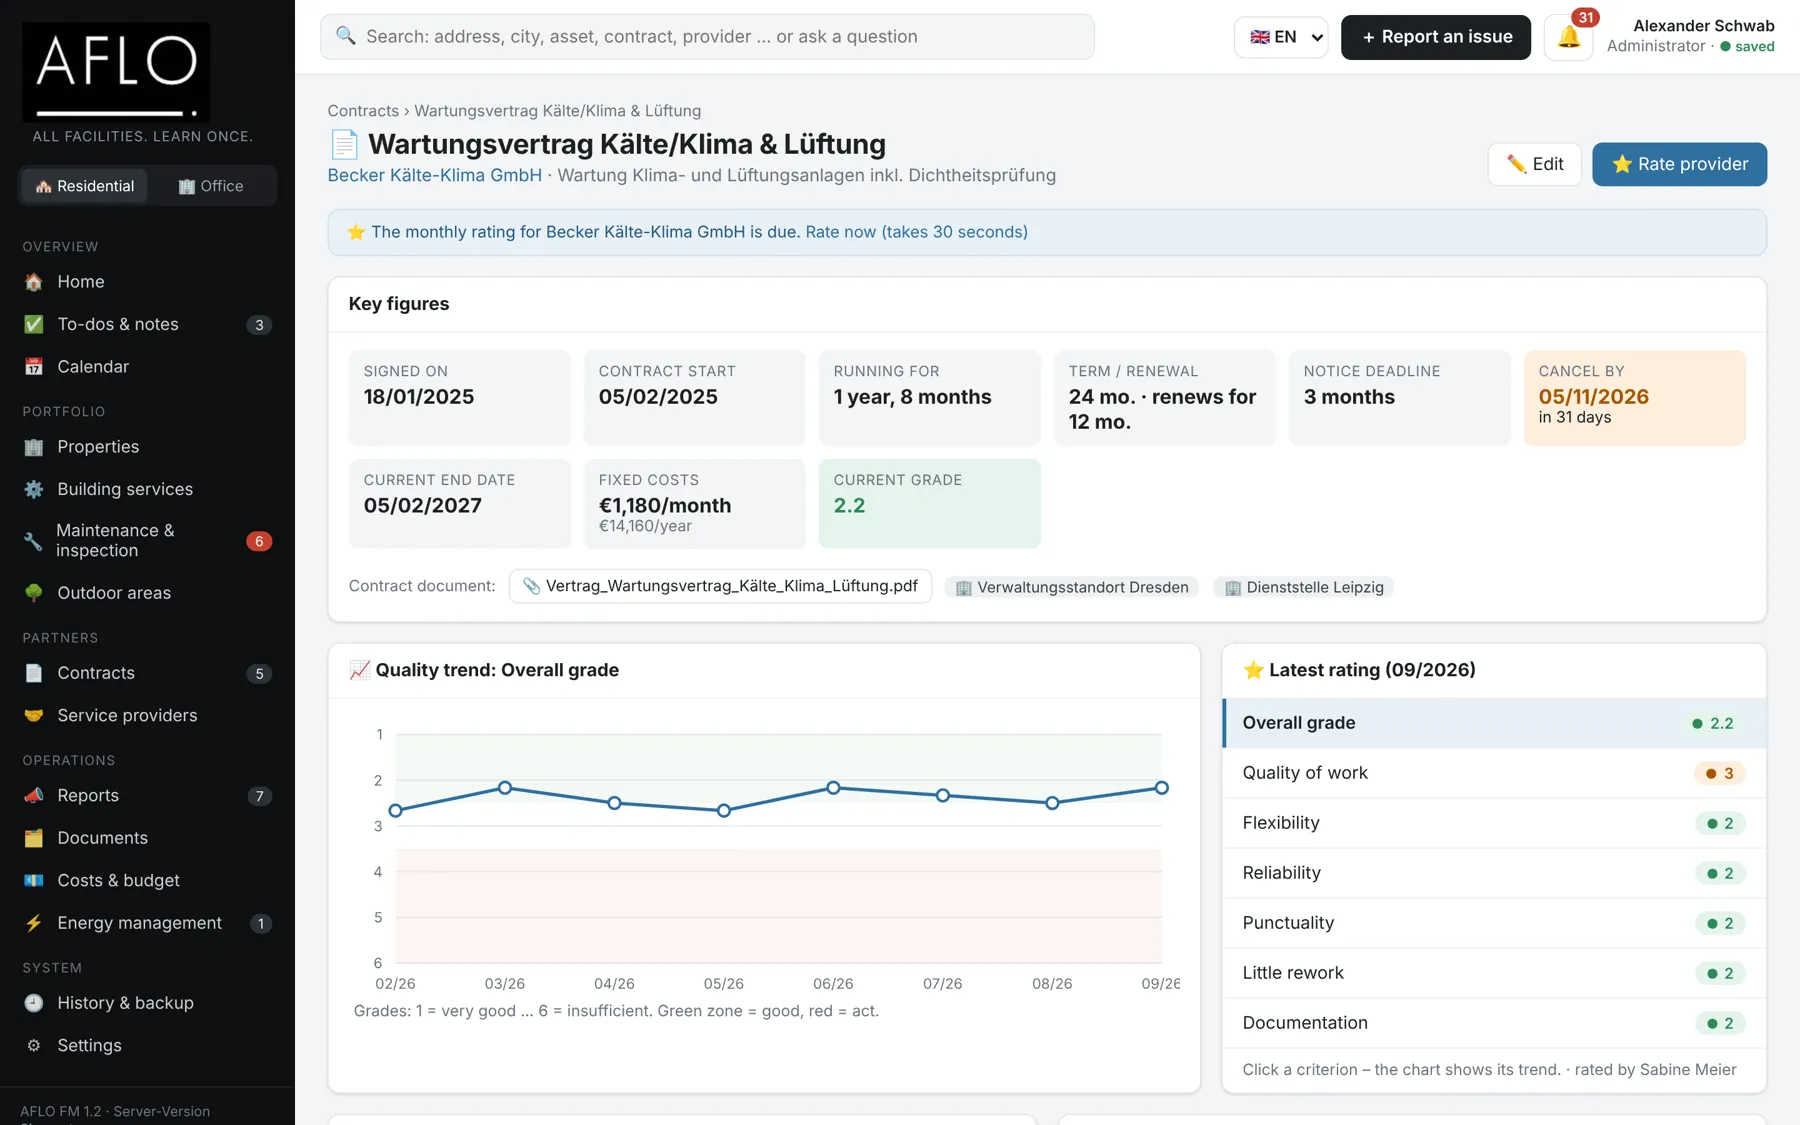Click the Reports megaphone icon
The image size is (1800, 1125).
[x=34, y=795]
